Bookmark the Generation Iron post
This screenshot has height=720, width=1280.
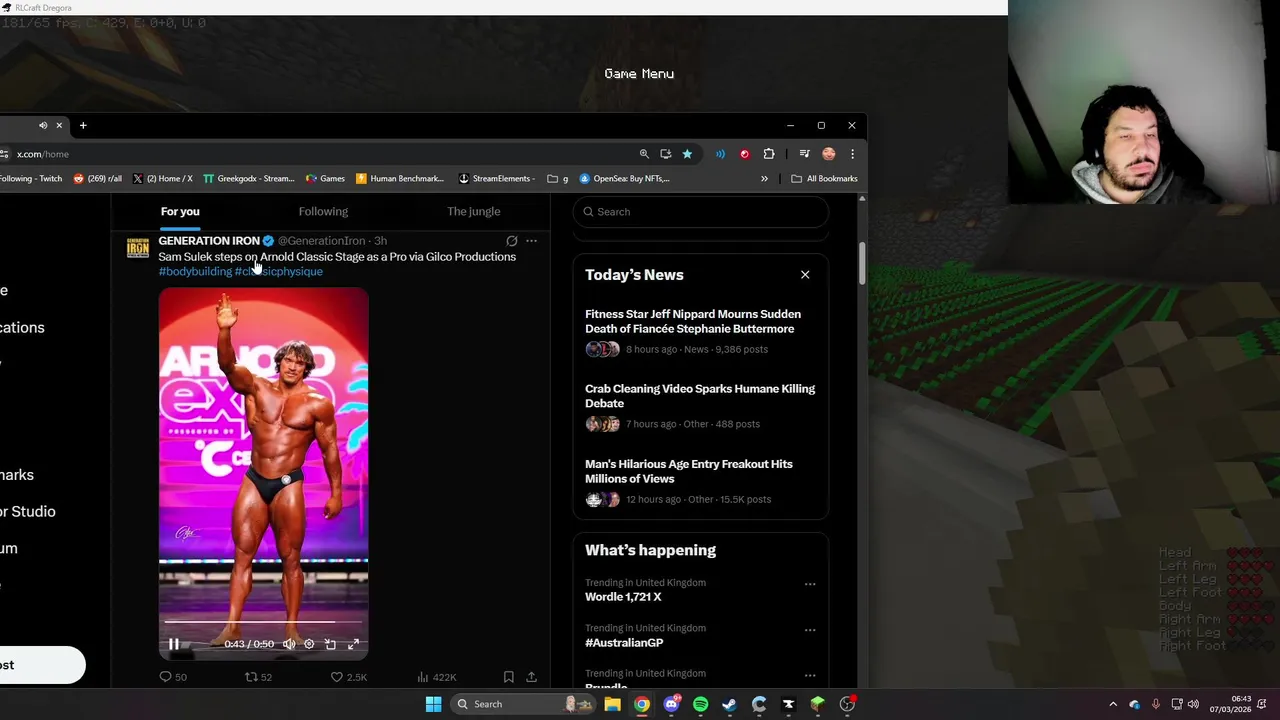point(509,677)
